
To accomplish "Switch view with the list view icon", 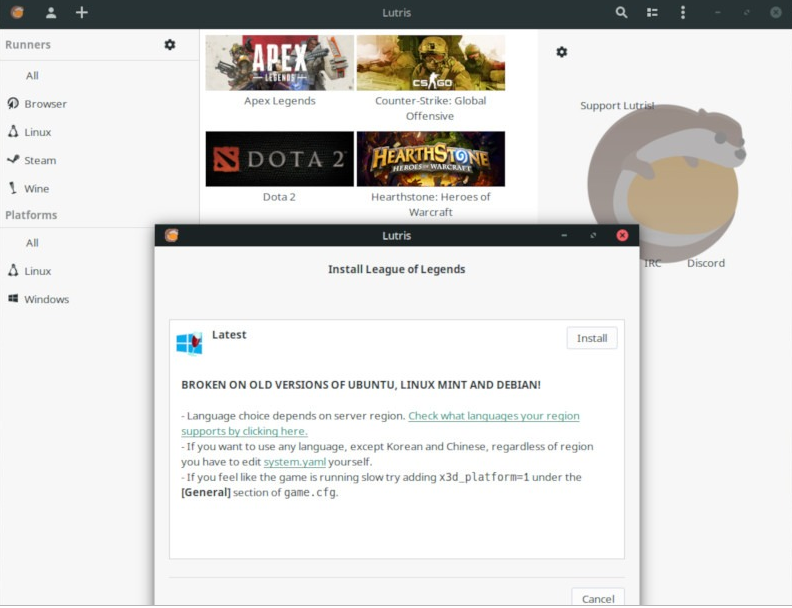I will tap(652, 13).
